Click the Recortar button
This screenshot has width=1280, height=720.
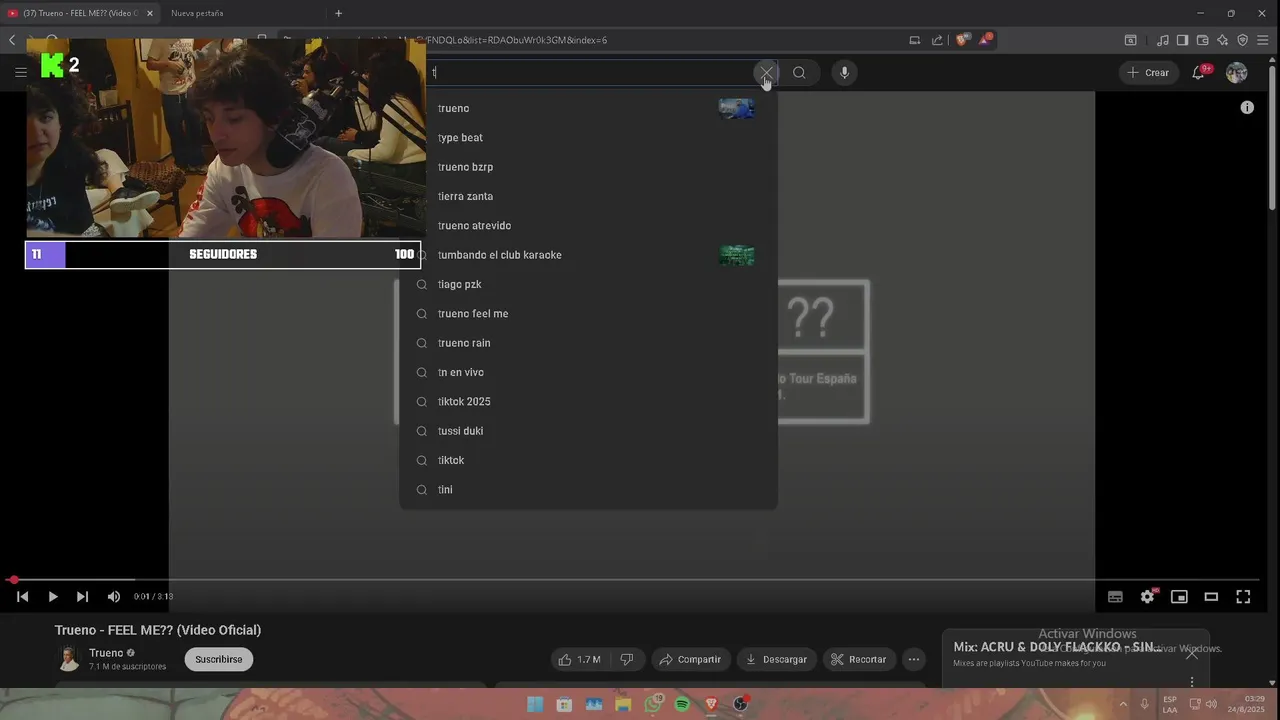tap(859, 660)
